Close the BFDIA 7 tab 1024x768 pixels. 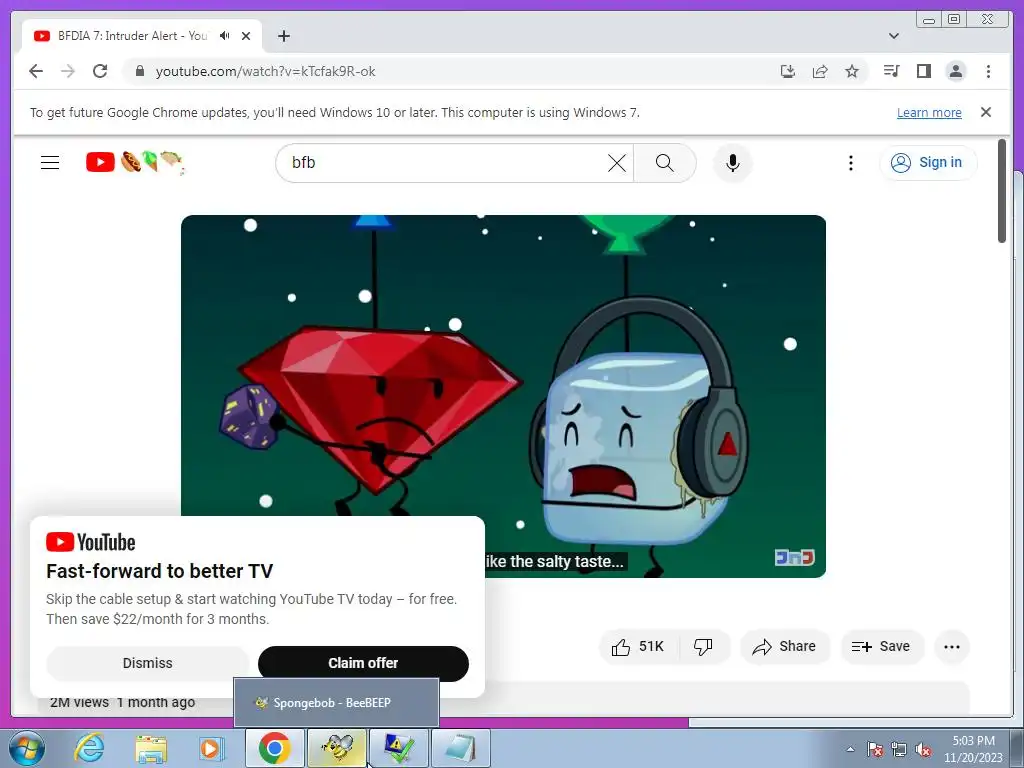pyautogui.click(x=246, y=36)
